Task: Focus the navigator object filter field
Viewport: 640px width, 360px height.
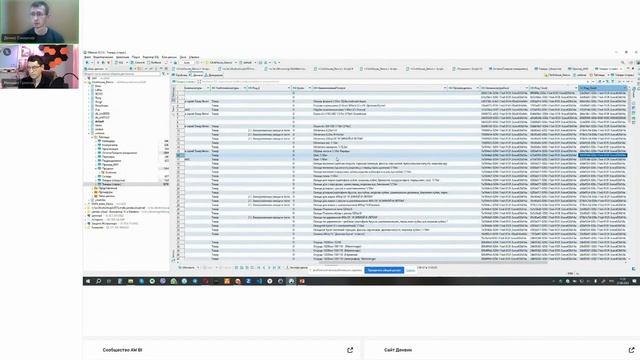Action: click(x=122, y=74)
